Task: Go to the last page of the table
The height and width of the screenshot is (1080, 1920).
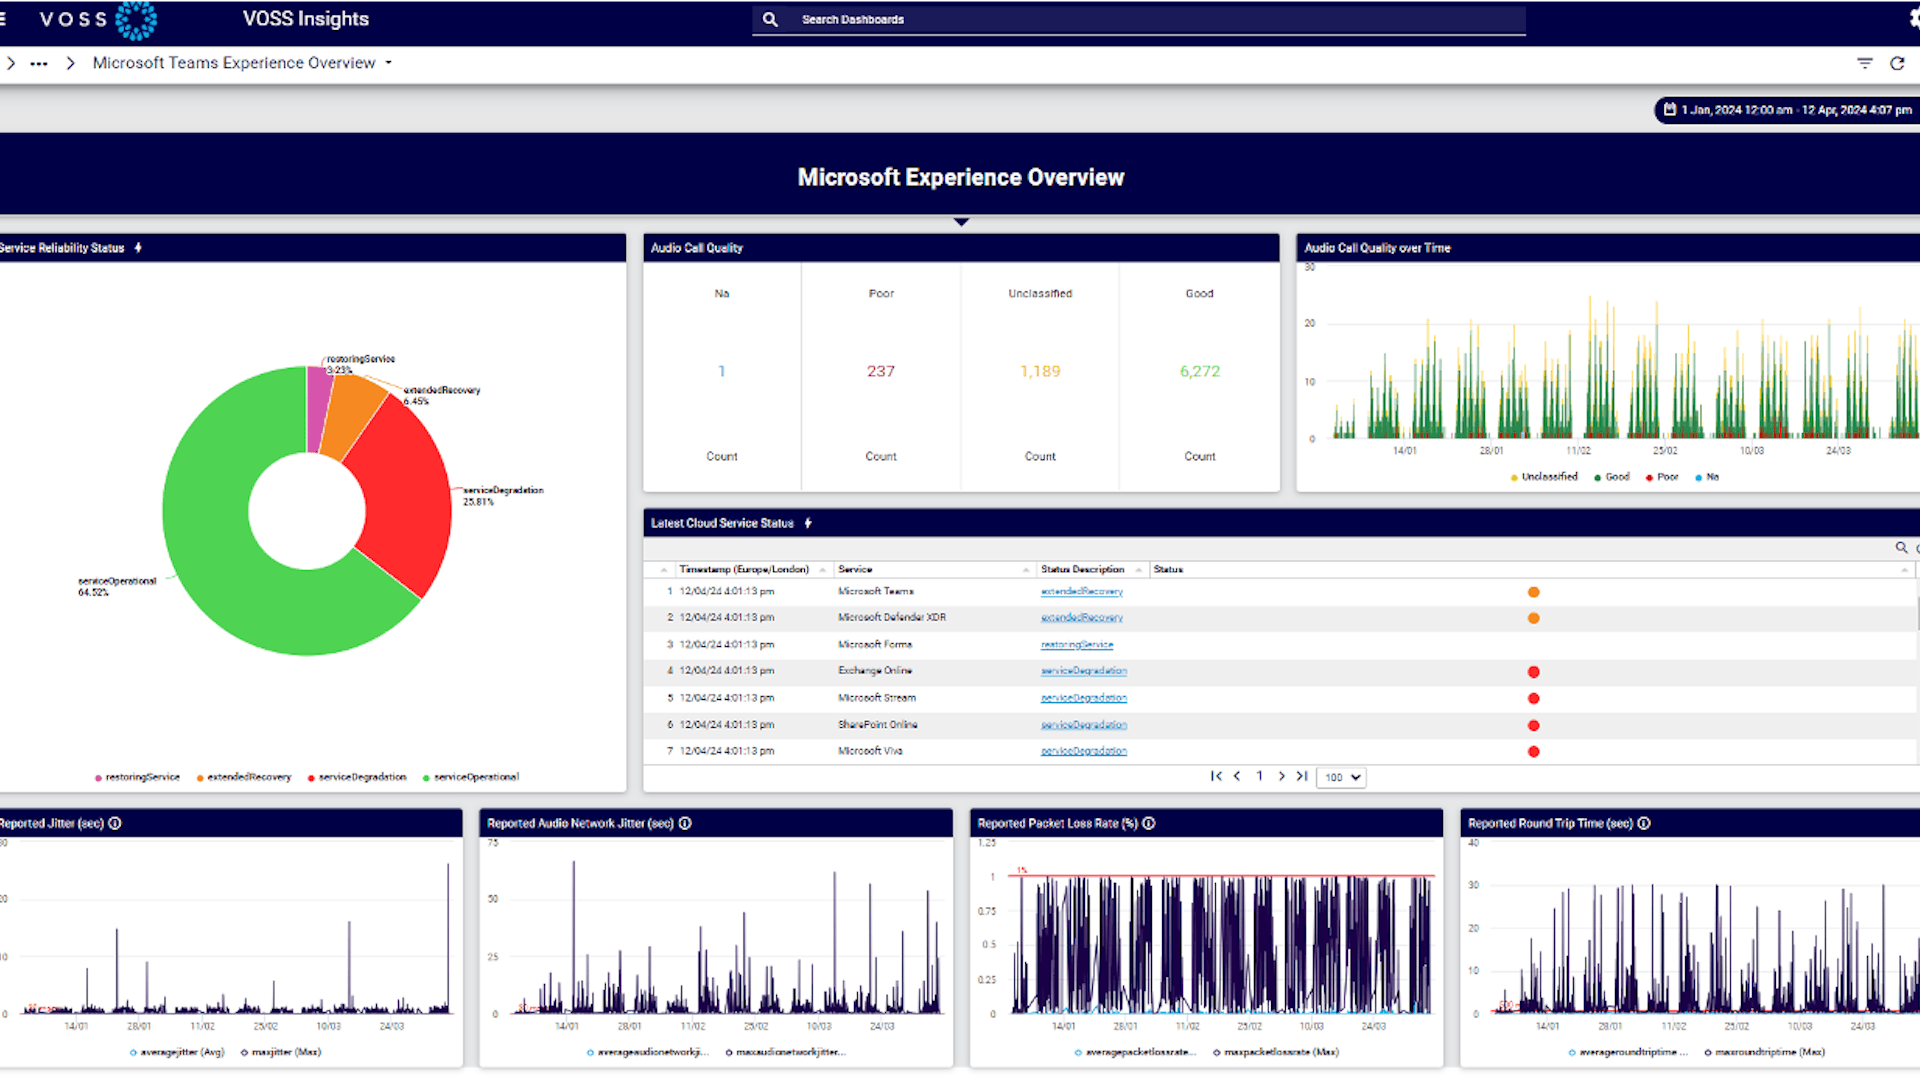Action: [1302, 776]
